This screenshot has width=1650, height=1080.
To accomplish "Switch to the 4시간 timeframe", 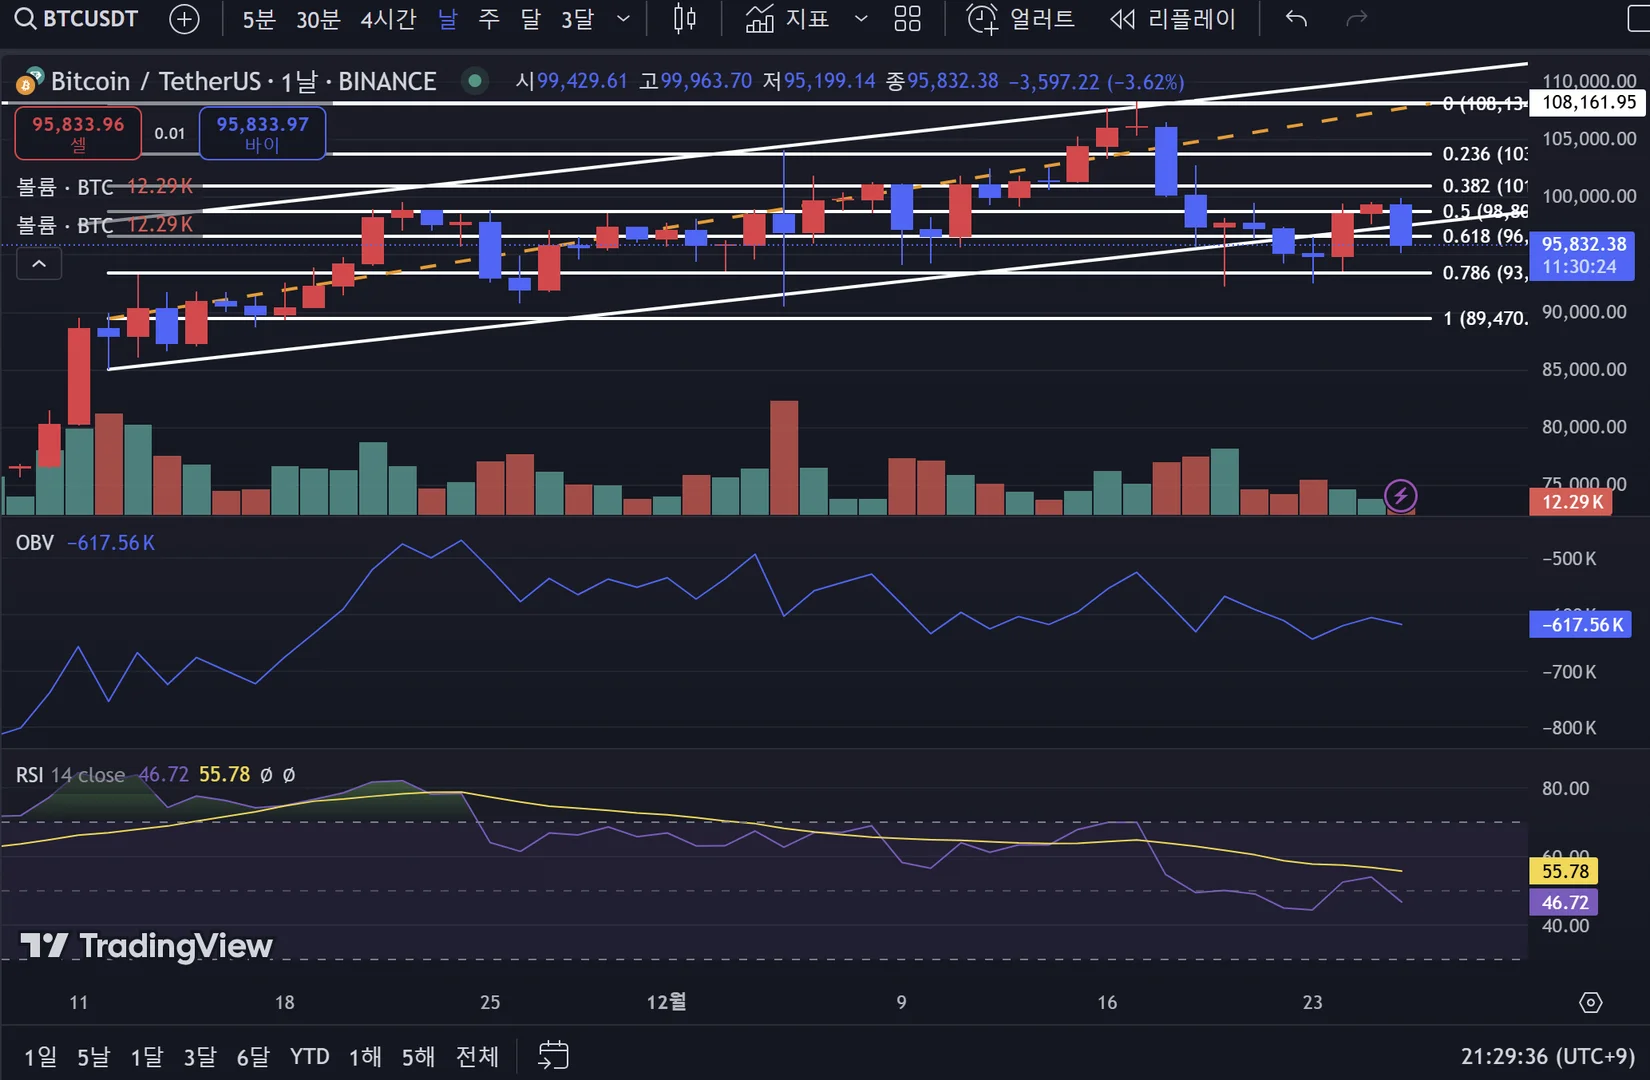I will (x=388, y=19).
